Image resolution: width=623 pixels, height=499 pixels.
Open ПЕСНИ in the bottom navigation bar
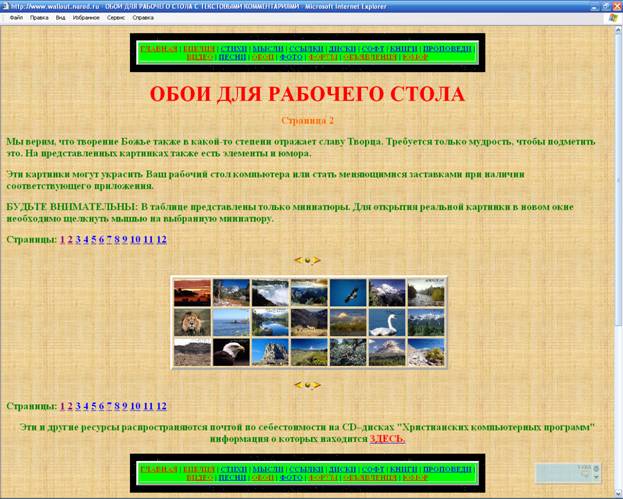pyautogui.click(x=232, y=478)
